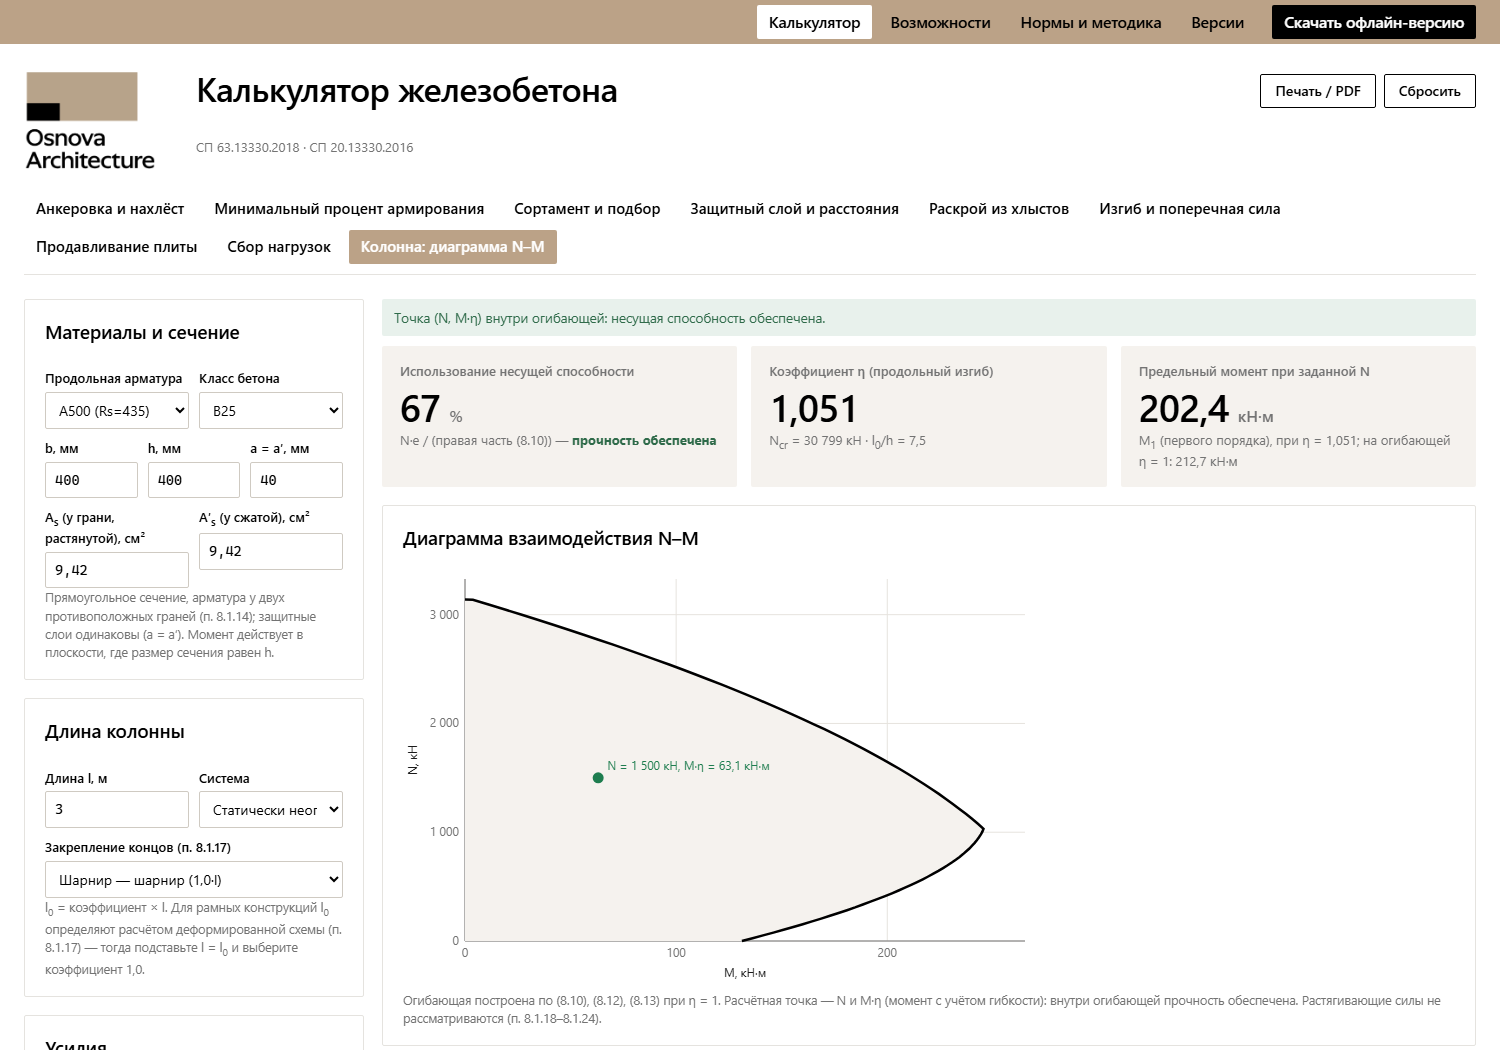Focus the a = a′, мм input field
1500x1050 pixels.
296,480
